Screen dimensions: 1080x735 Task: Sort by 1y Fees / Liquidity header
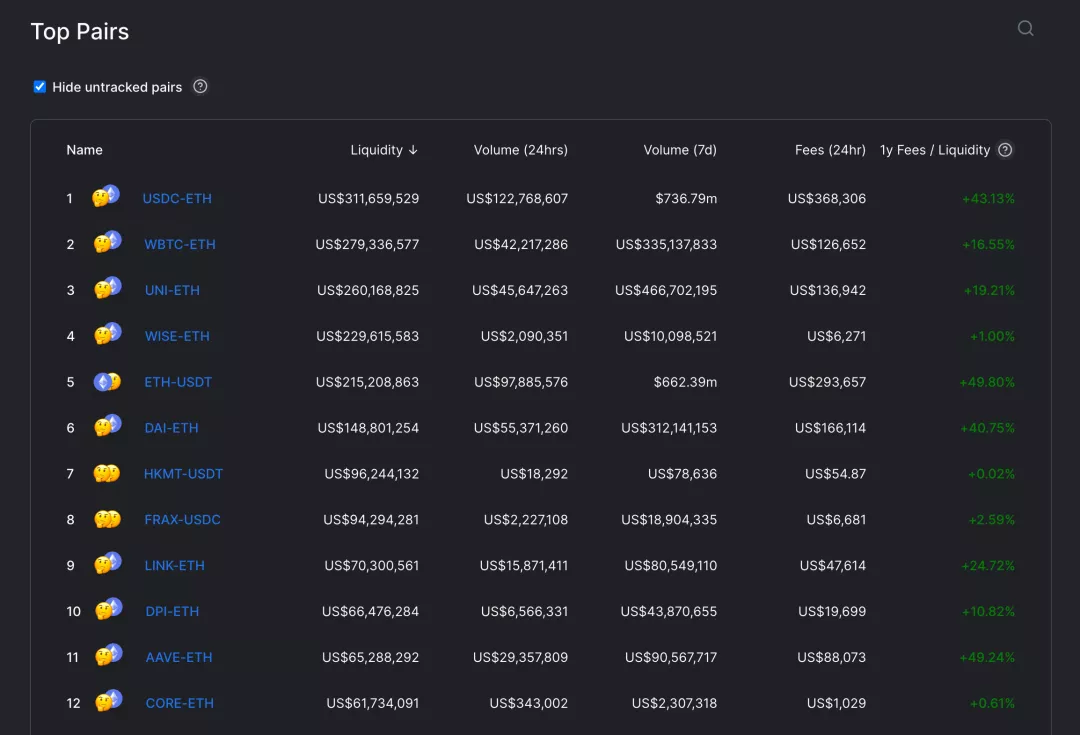click(x=935, y=150)
